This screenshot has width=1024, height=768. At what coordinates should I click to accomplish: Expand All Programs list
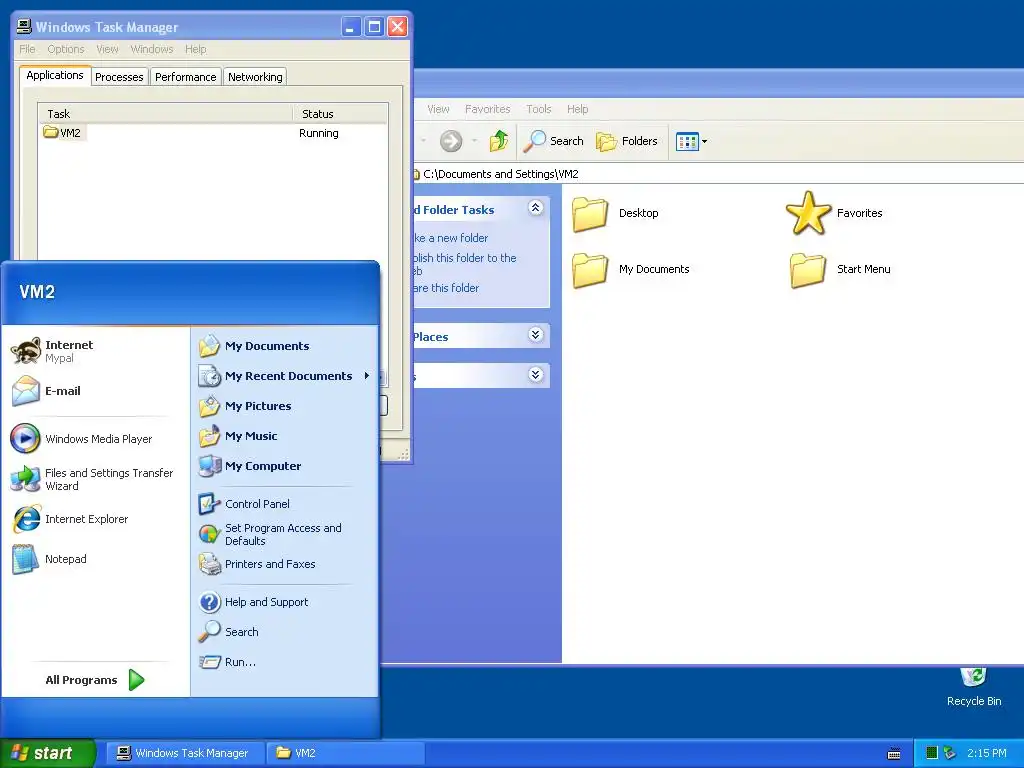point(95,680)
